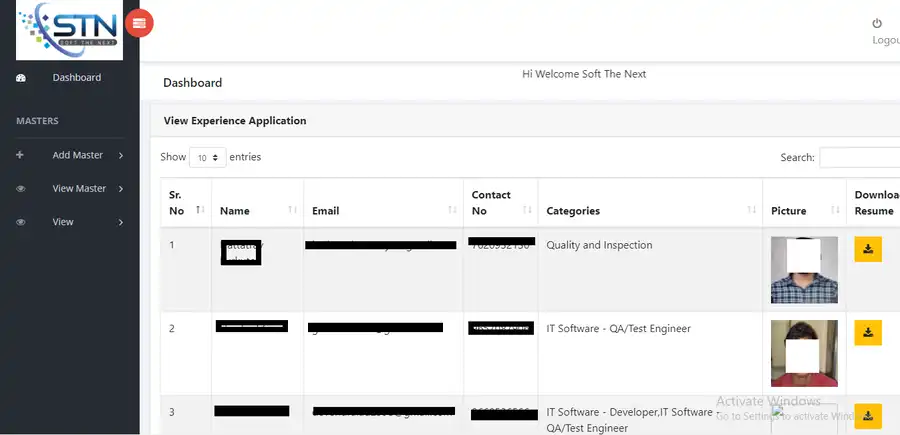Click the plus icon beside Add Master
900x435 pixels.
click(21, 155)
